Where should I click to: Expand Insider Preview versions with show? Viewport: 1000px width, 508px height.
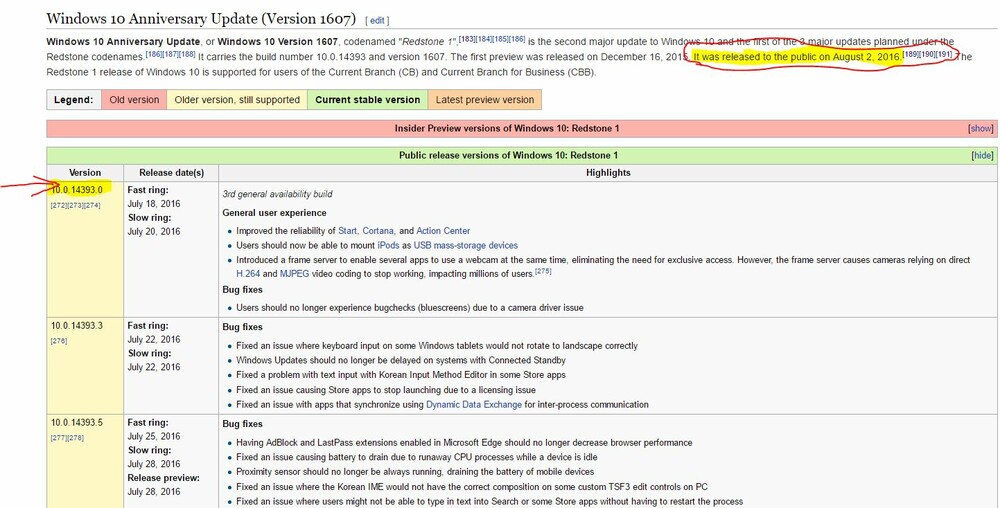(x=980, y=129)
